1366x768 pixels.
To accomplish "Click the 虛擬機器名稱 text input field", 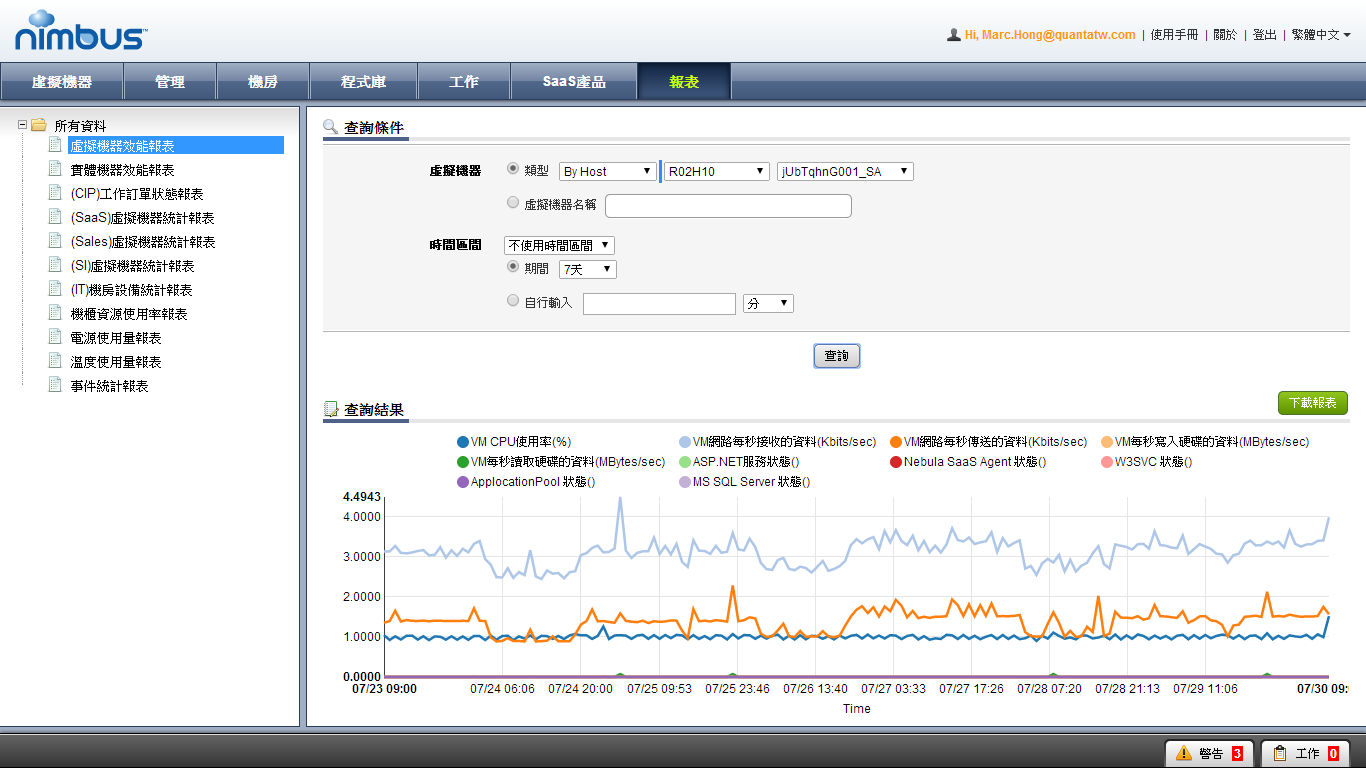I will 728,206.
